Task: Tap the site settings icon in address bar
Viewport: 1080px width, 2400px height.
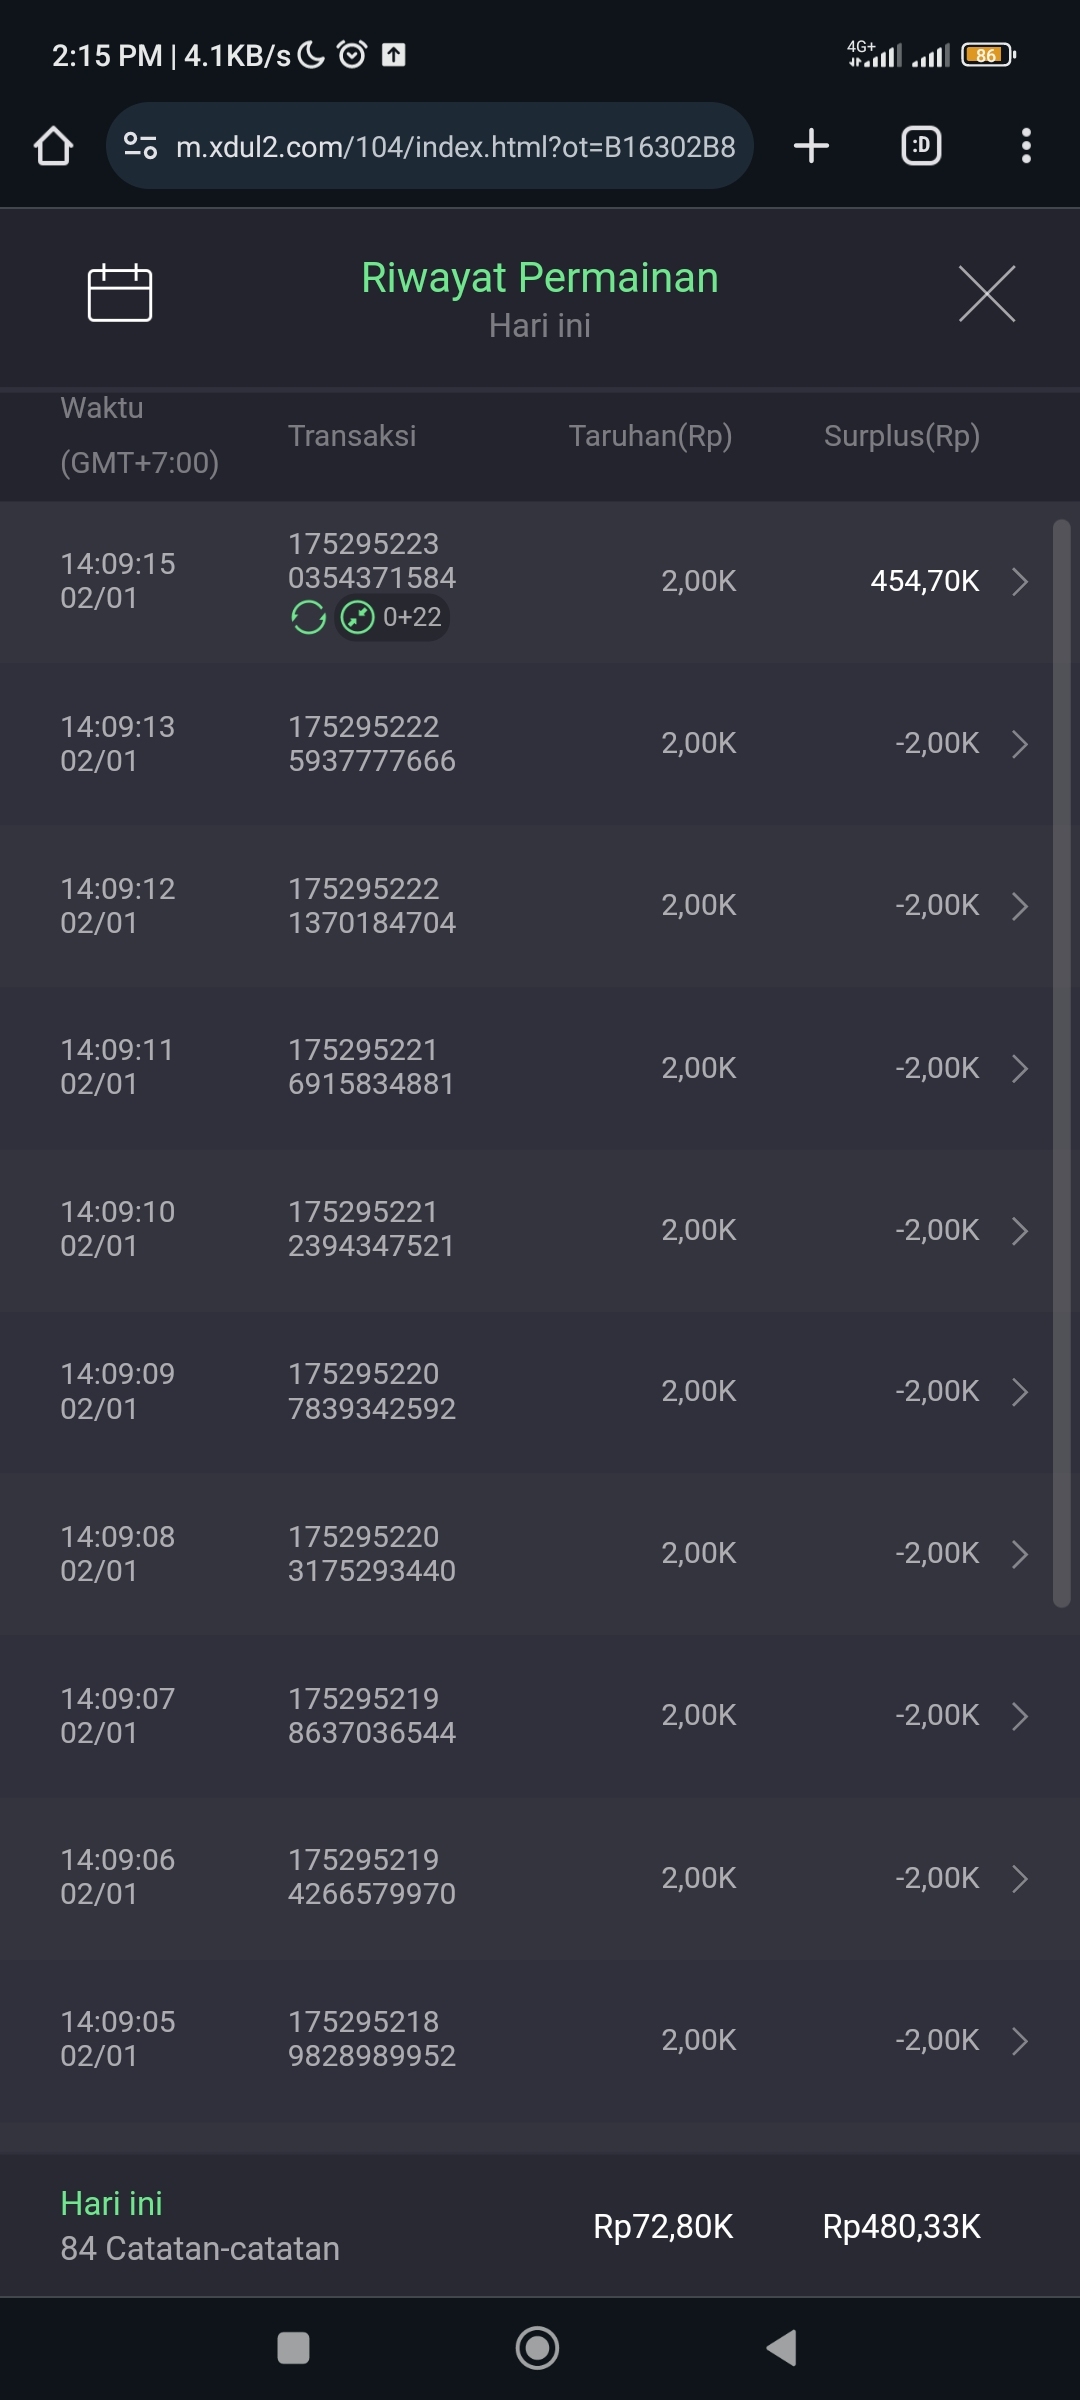Action: pyautogui.click(x=140, y=147)
